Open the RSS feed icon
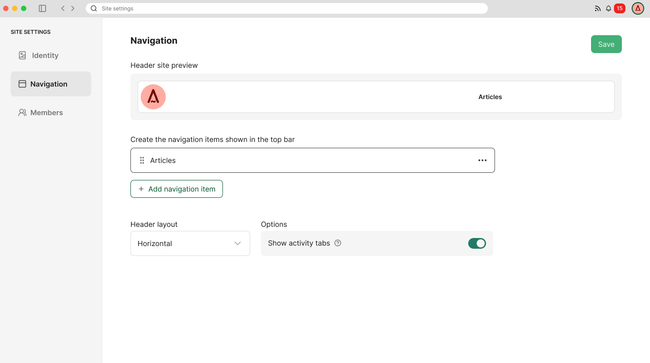The image size is (650, 363). tap(598, 8)
